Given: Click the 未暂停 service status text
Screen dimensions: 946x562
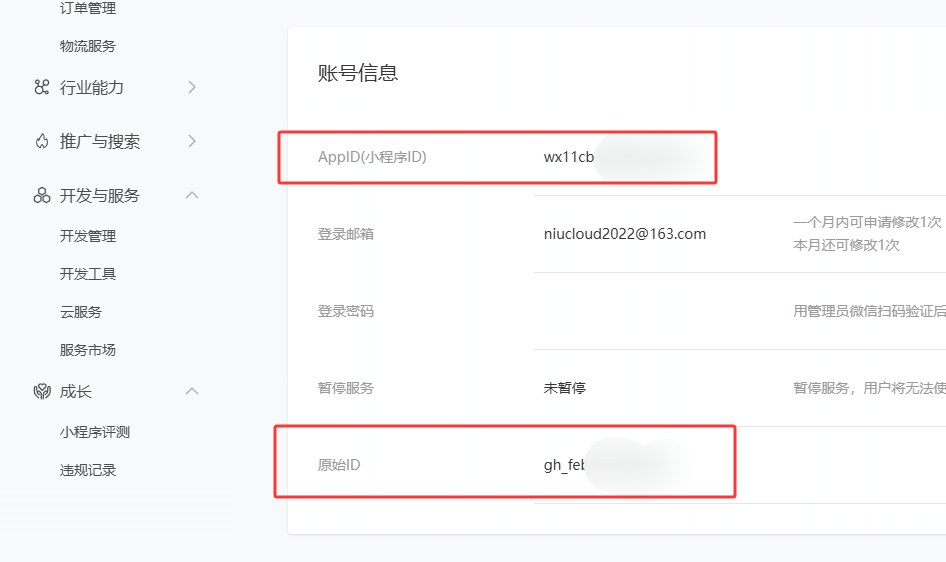Looking at the screenshot, I should click(565, 388).
